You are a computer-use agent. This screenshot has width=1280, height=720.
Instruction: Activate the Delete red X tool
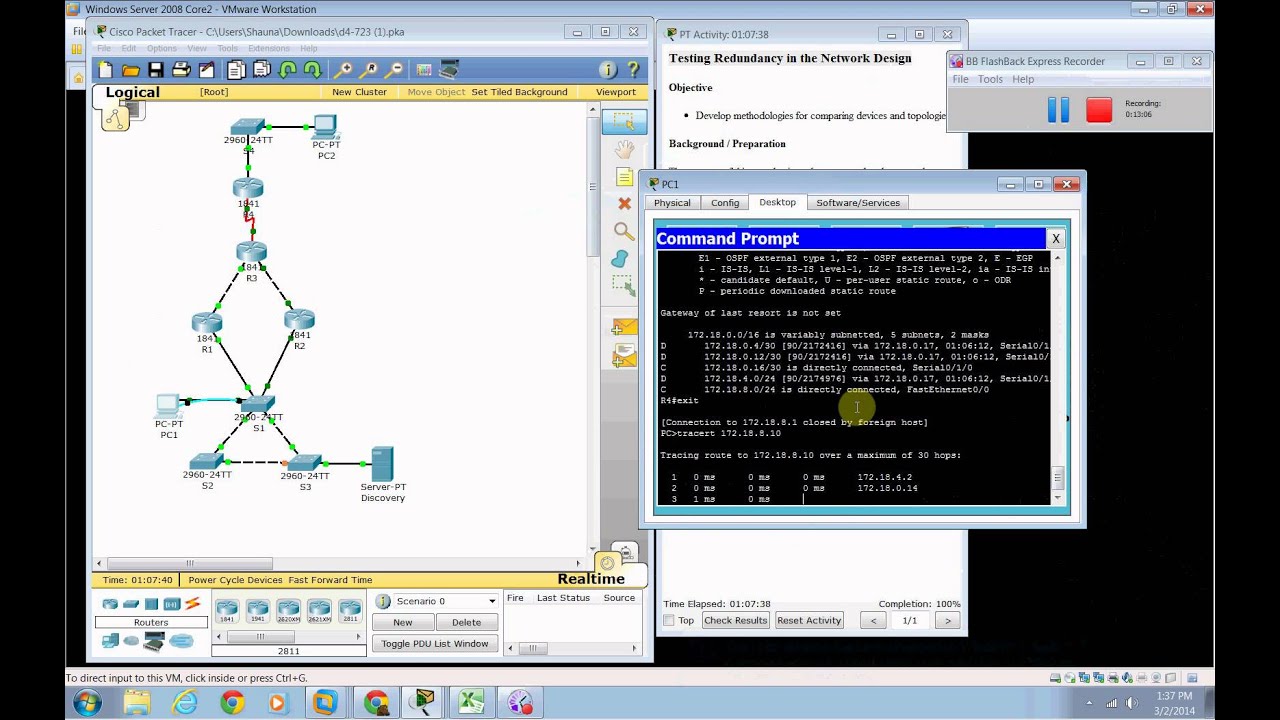coord(624,204)
